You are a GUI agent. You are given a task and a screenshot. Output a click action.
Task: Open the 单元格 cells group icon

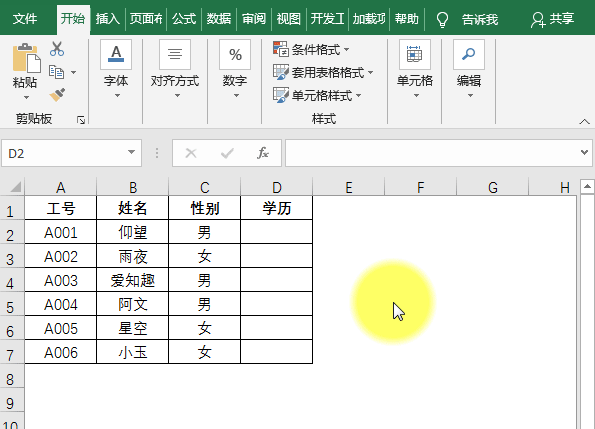tap(414, 55)
